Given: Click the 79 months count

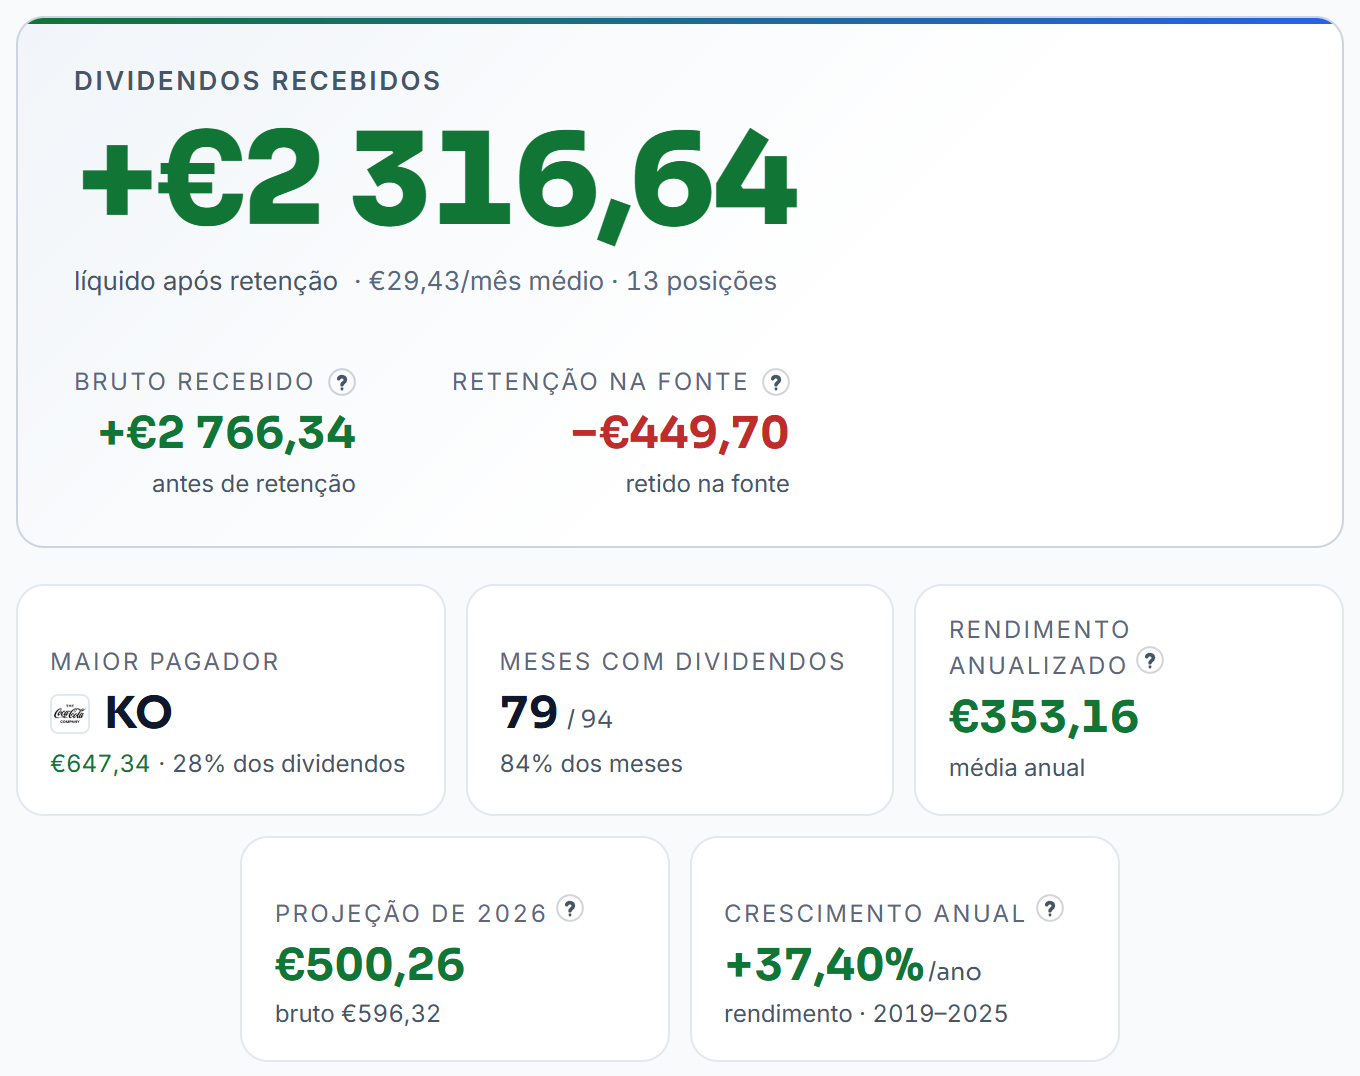Looking at the screenshot, I should 529,713.
